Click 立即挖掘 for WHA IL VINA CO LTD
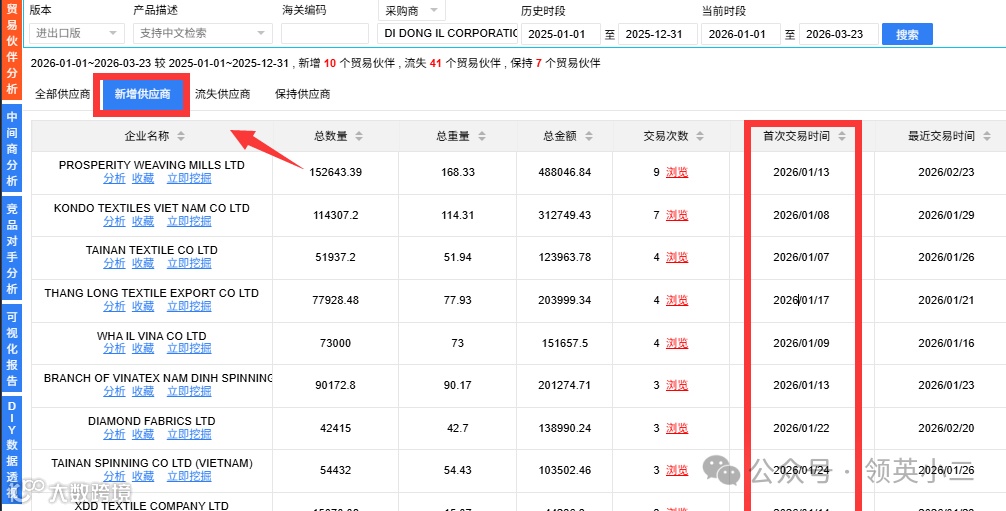Image resolution: width=1006 pixels, height=511 pixels. point(189,349)
